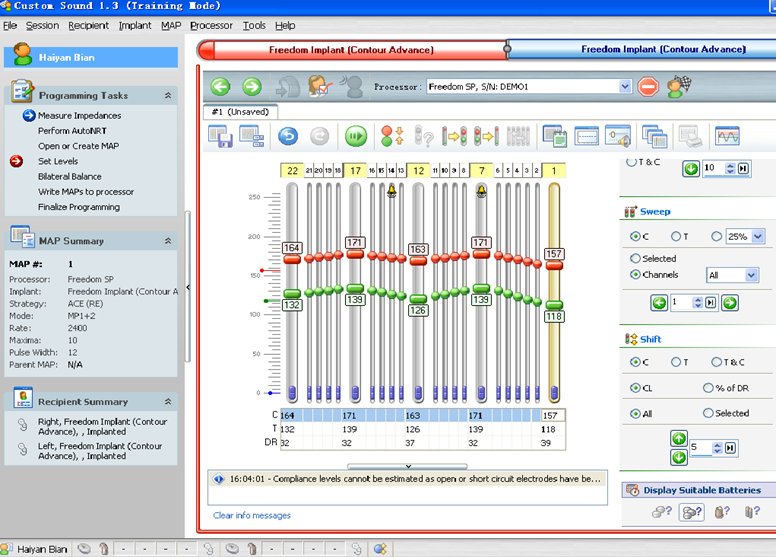The width and height of the screenshot is (776, 557).
Task: Click Open or Create MAP task
Action: pos(78,146)
